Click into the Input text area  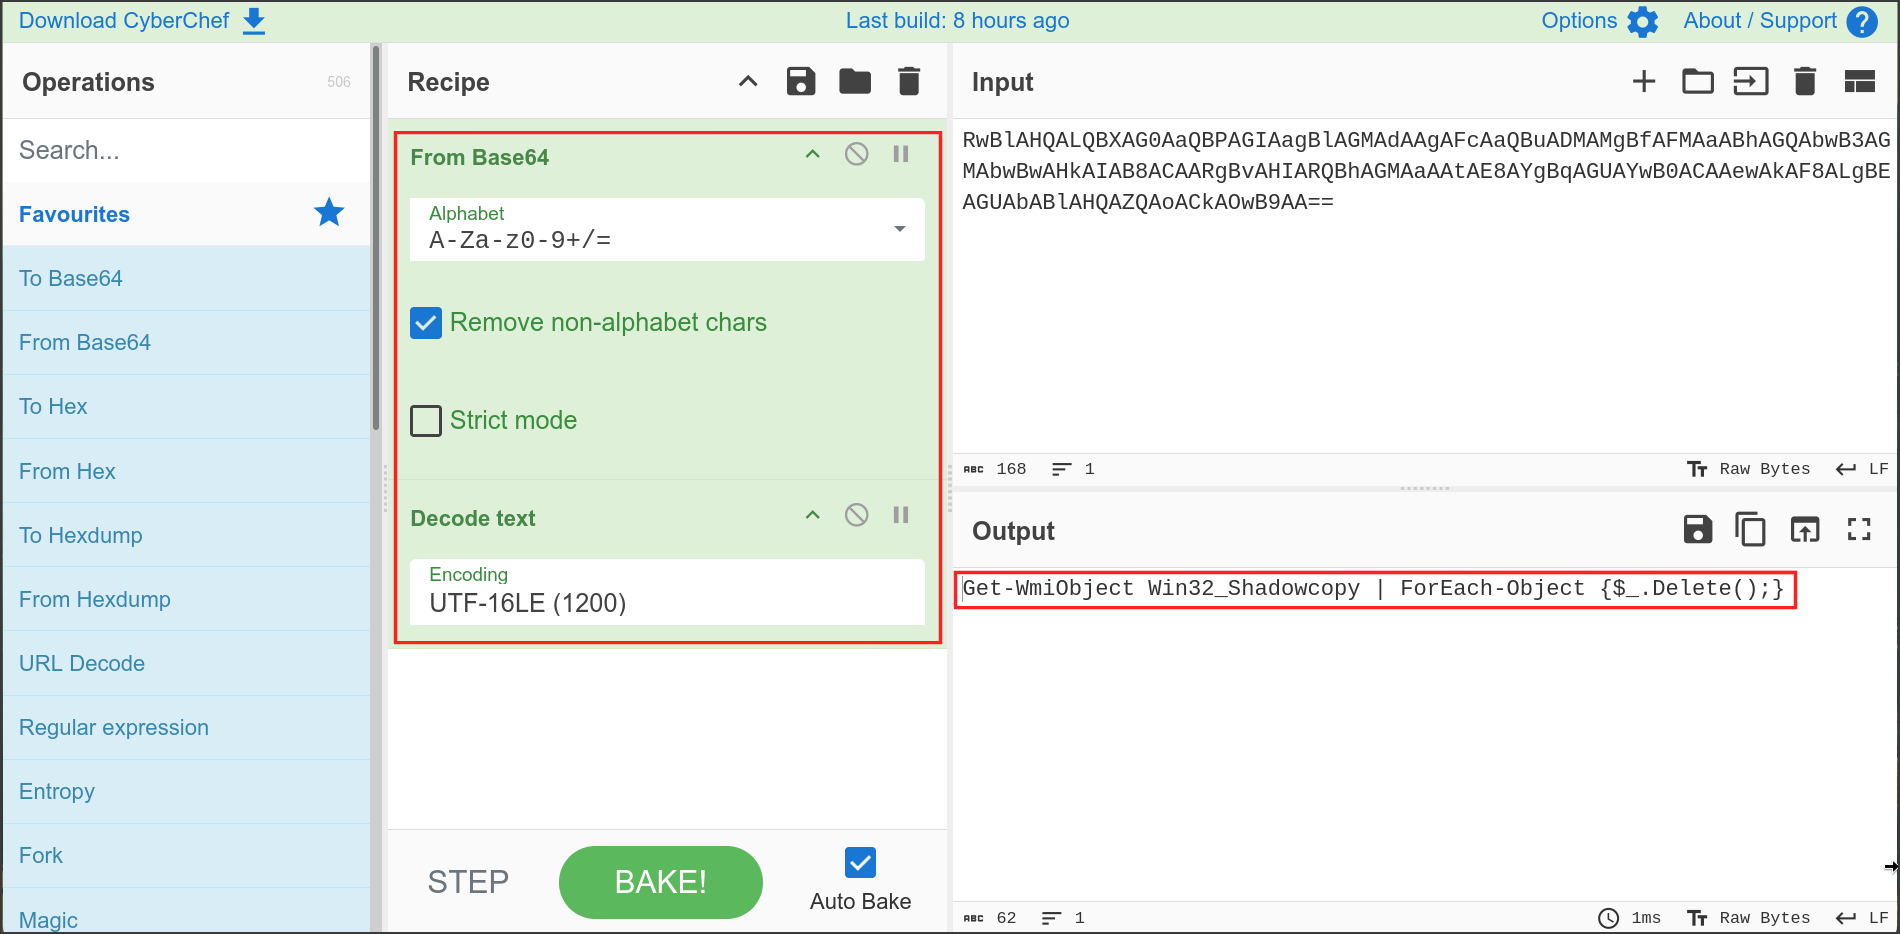pos(1425,288)
